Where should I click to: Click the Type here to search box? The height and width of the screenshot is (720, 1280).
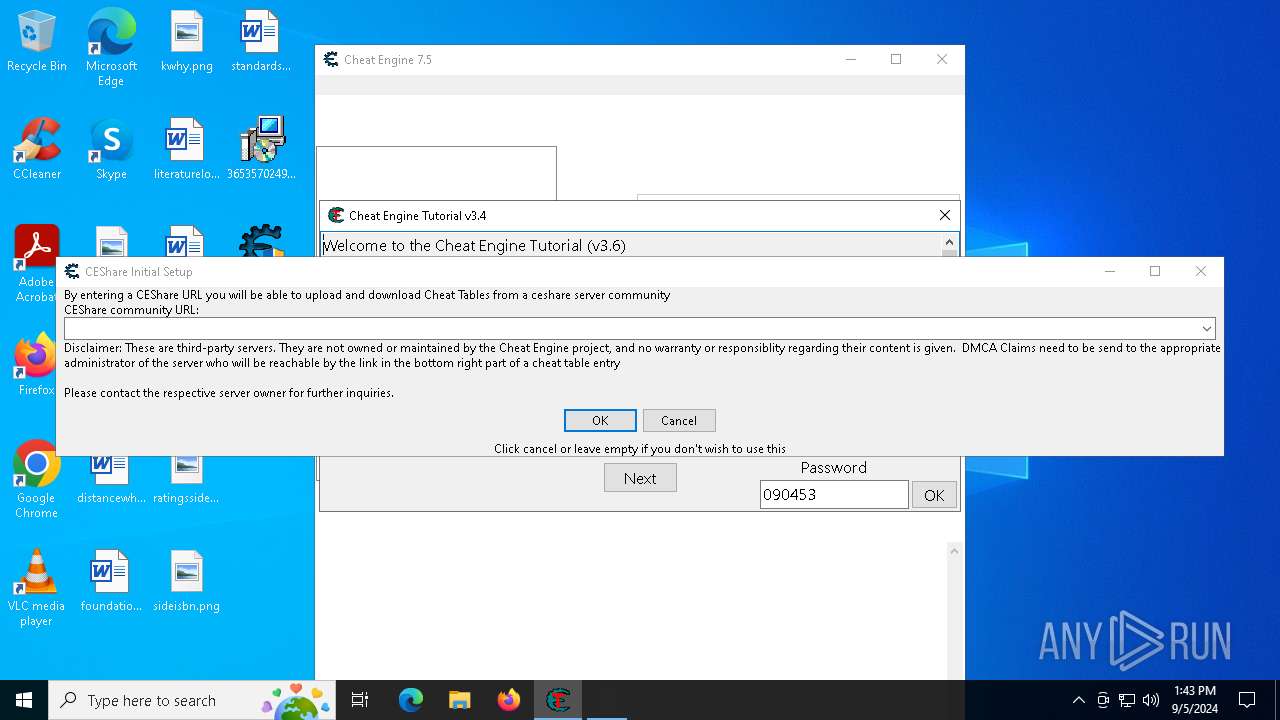pyautogui.click(x=190, y=700)
